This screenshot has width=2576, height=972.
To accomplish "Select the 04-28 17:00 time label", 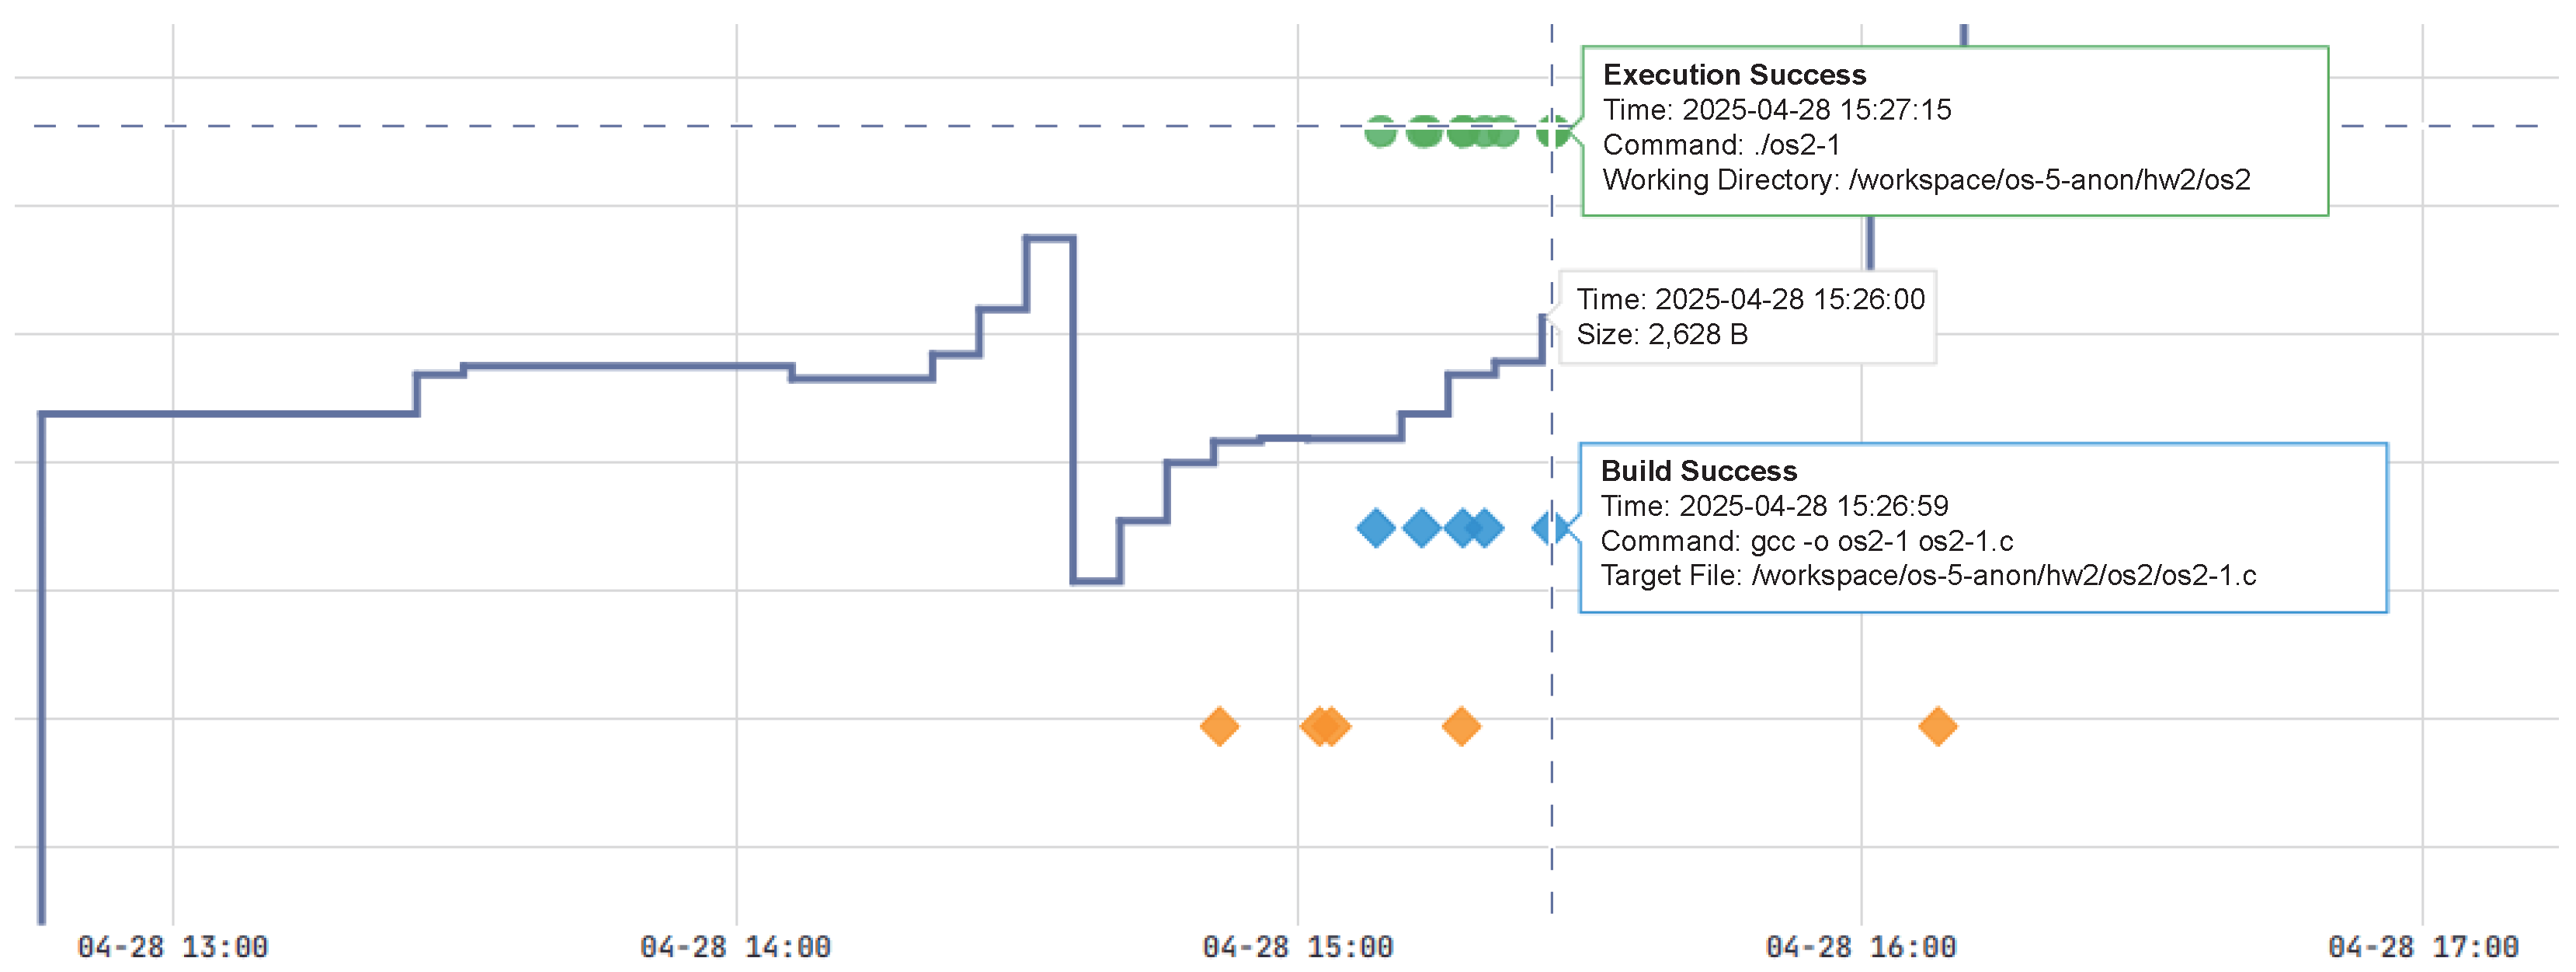I will (x=2422, y=946).
